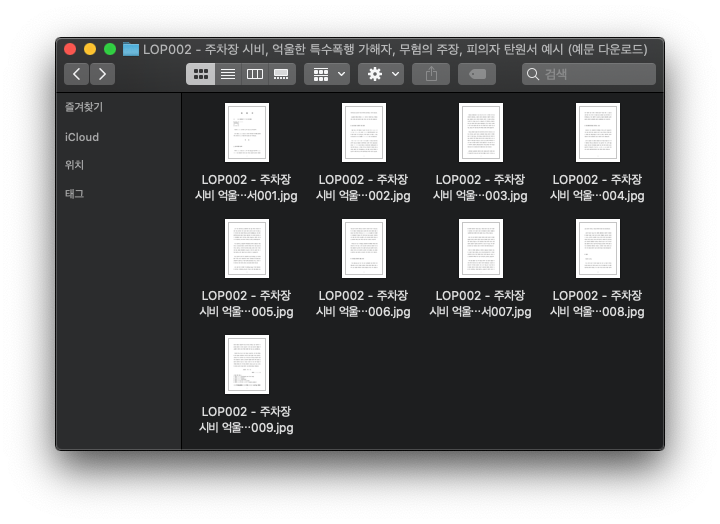The image size is (720, 524).
Task: Select thumbnail of file ending 008.jpg
Action: (x=598, y=248)
